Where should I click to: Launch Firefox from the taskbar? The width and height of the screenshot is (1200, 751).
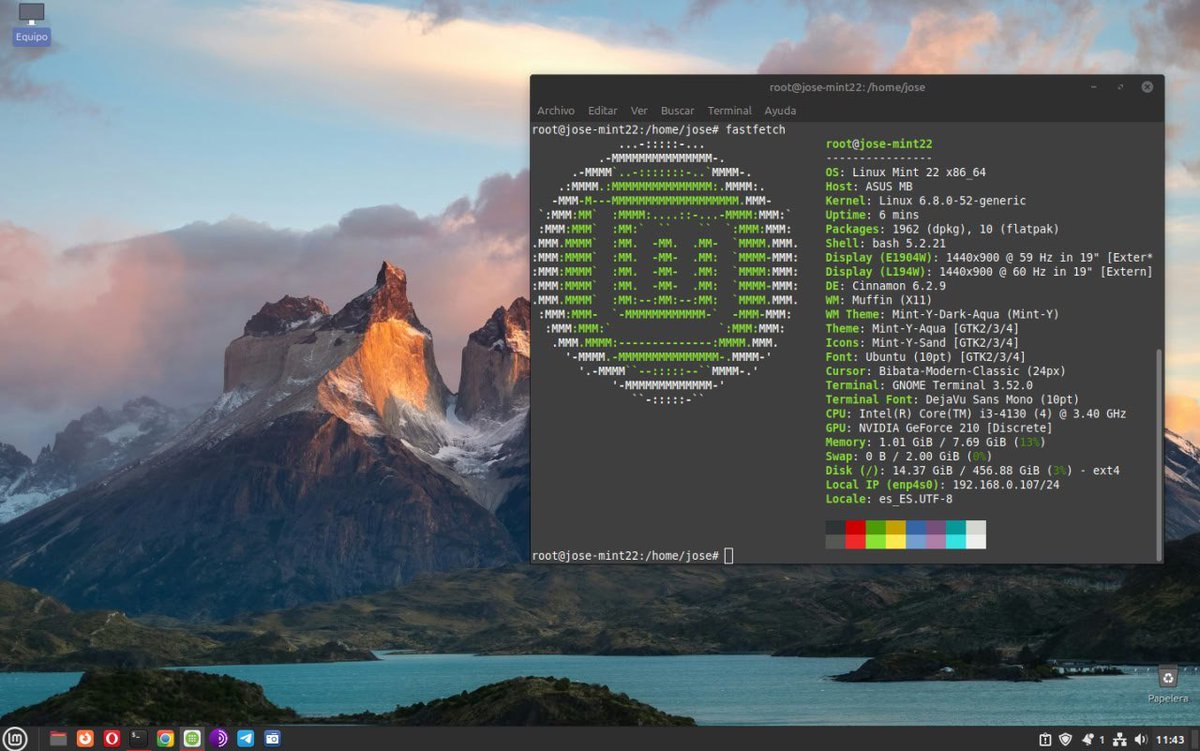[85, 739]
